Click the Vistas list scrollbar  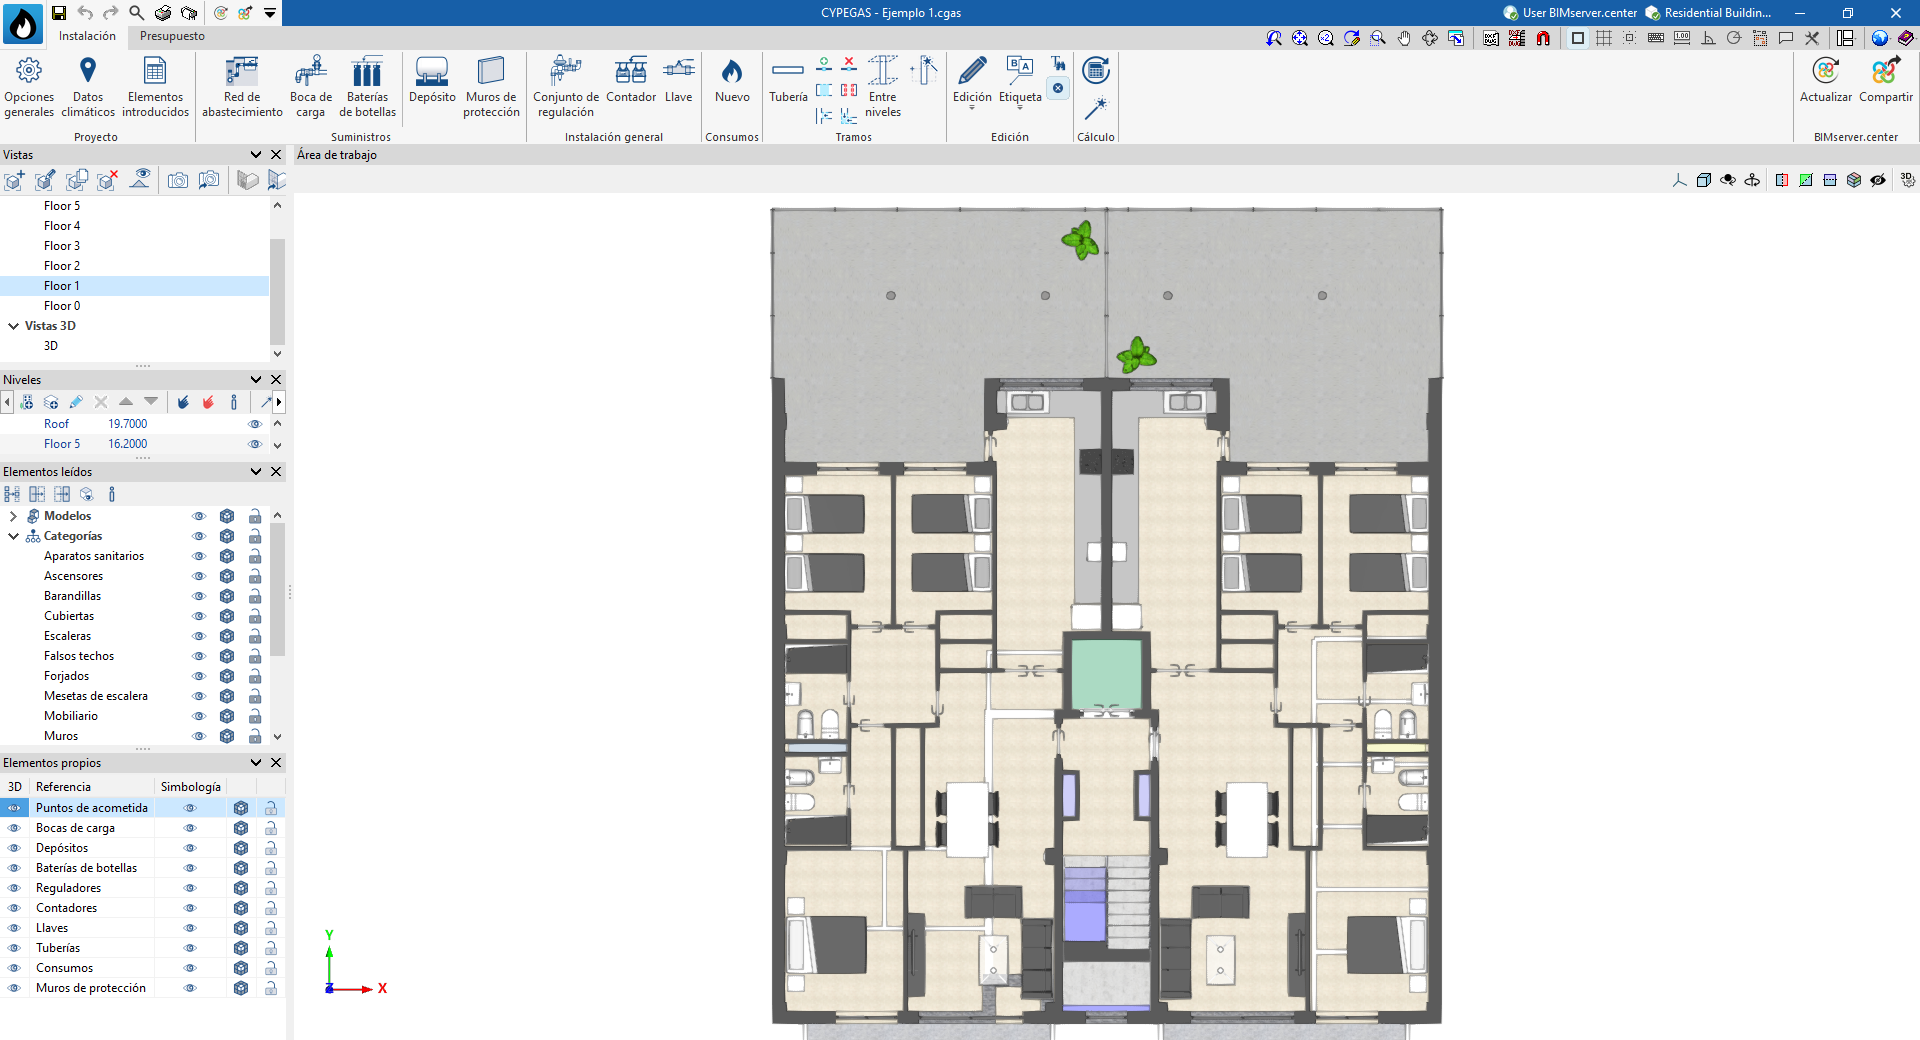(278, 290)
